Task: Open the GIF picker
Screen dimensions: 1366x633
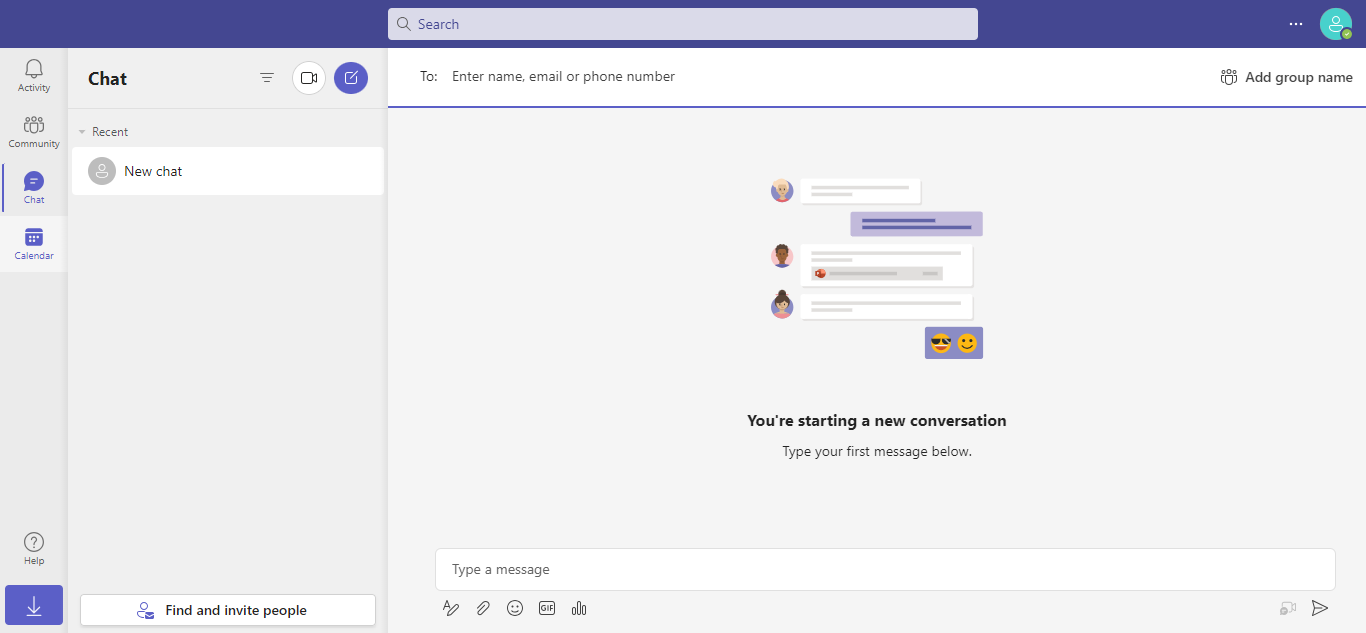Action: point(547,608)
